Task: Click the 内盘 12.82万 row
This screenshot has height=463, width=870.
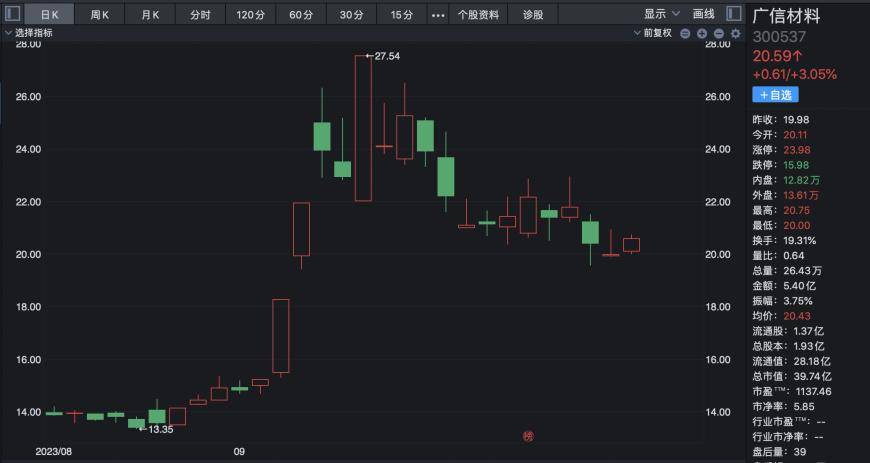Action: [786, 180]
